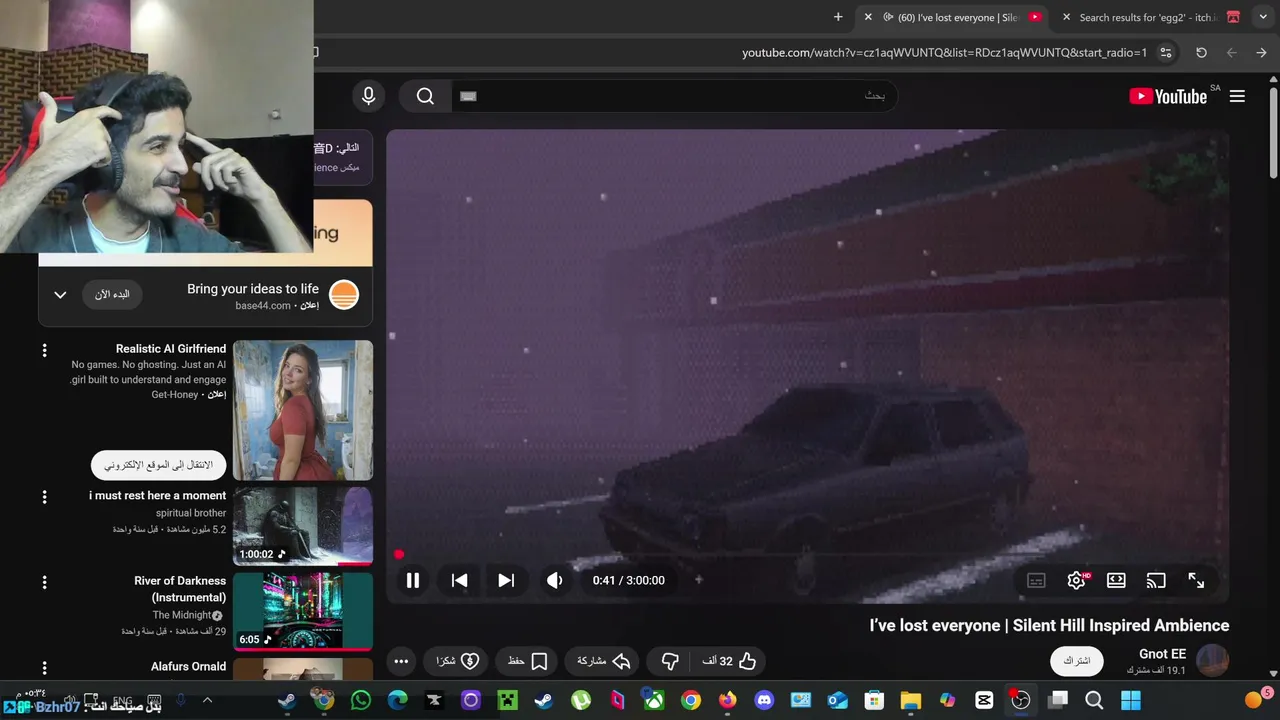Reload the page with the browser refresh
This screenshot has height=720, width=1280.
1201,52
